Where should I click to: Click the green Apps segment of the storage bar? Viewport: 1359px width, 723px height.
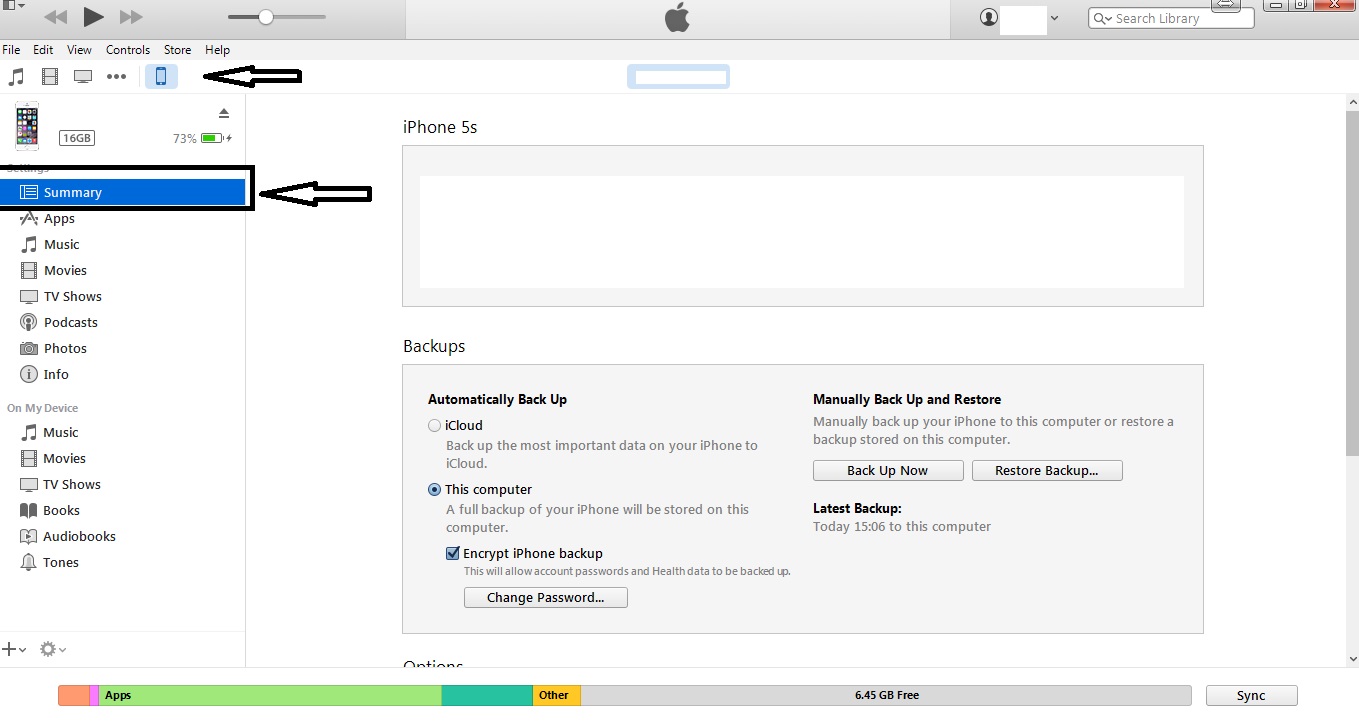pyautogui.click(x=271, y=696)
